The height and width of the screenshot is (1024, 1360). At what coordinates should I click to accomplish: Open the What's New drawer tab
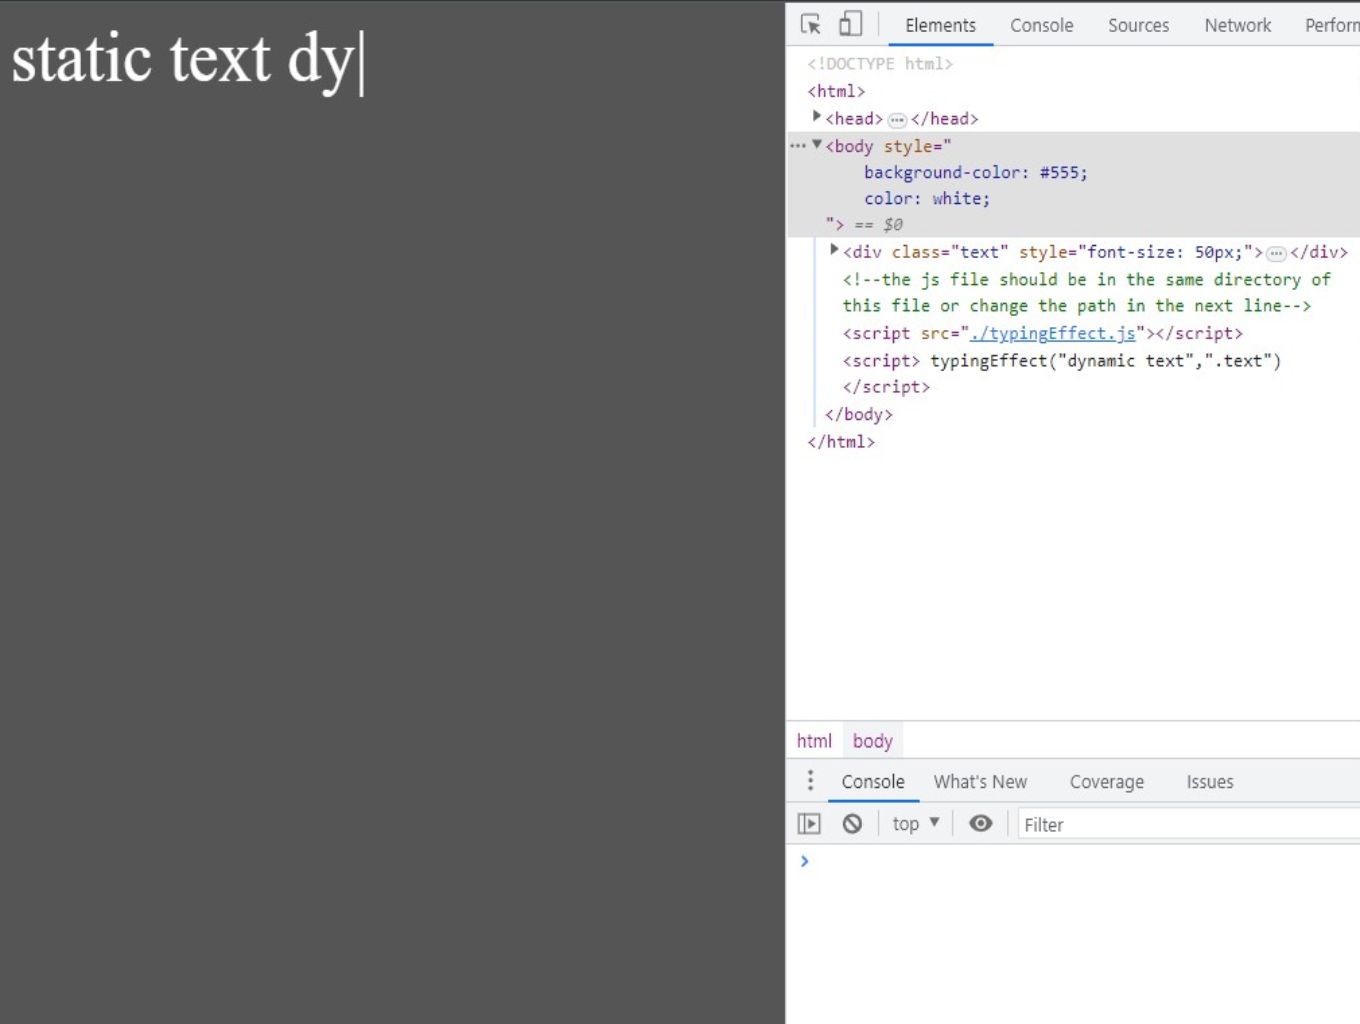(980, 782)
